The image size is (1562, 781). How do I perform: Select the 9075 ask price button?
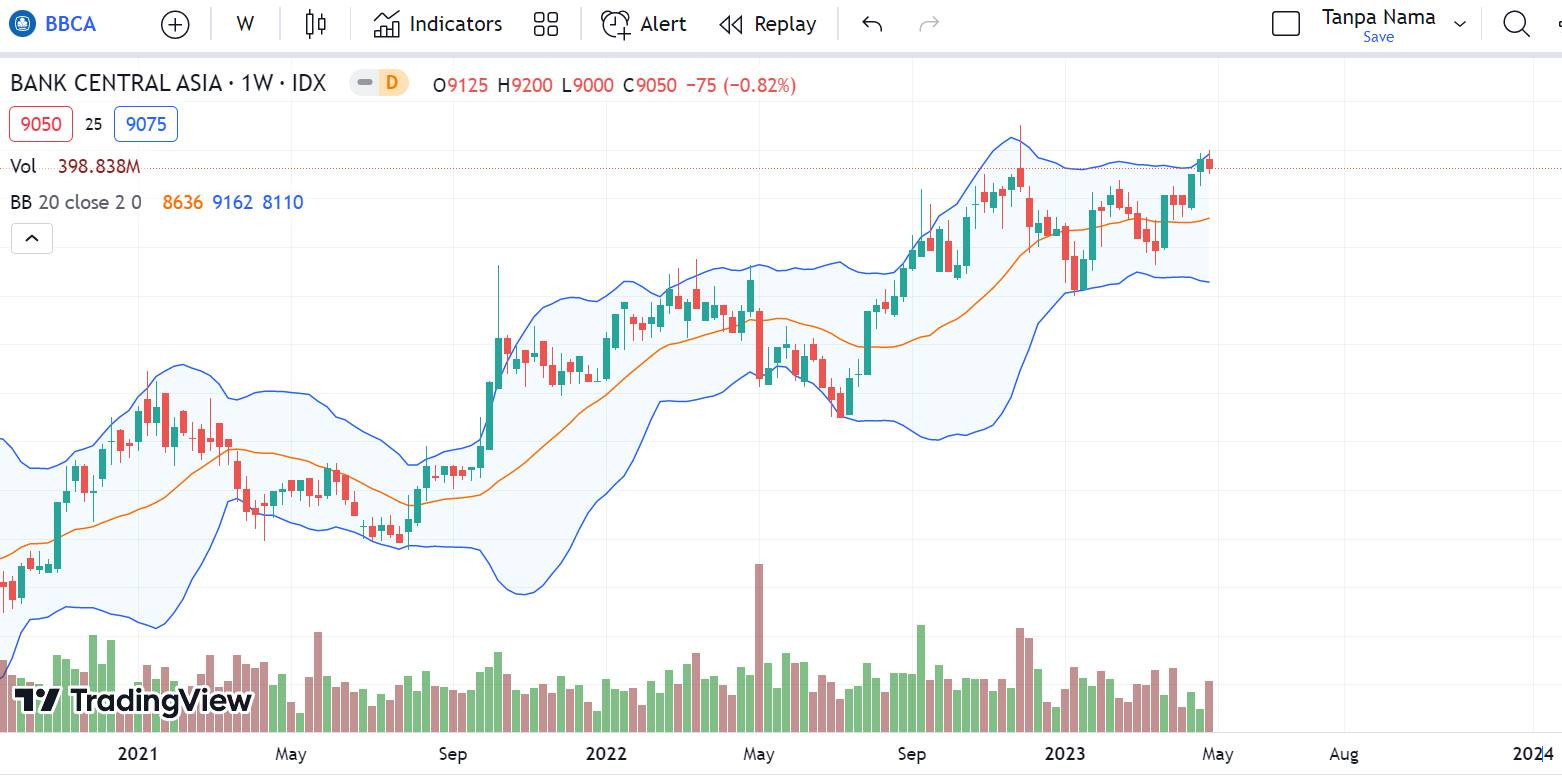click(x=146, y=123)
